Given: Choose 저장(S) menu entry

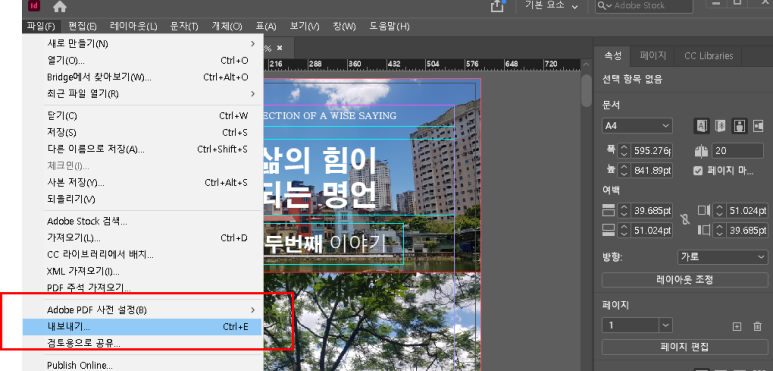Looking at the screenshot, I should [x=142, y=133].
